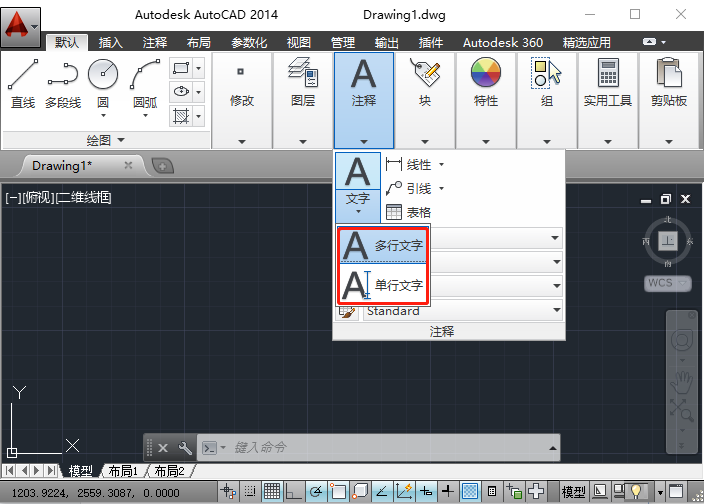The width and height of the screenshot is (704, 504).
Task: Select 多行文字 (Multiline Text) tool
Action: [383, 245]
